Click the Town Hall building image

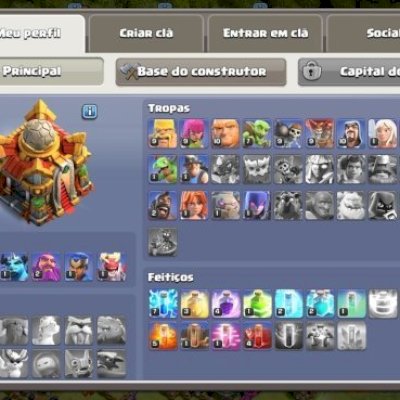43,163
